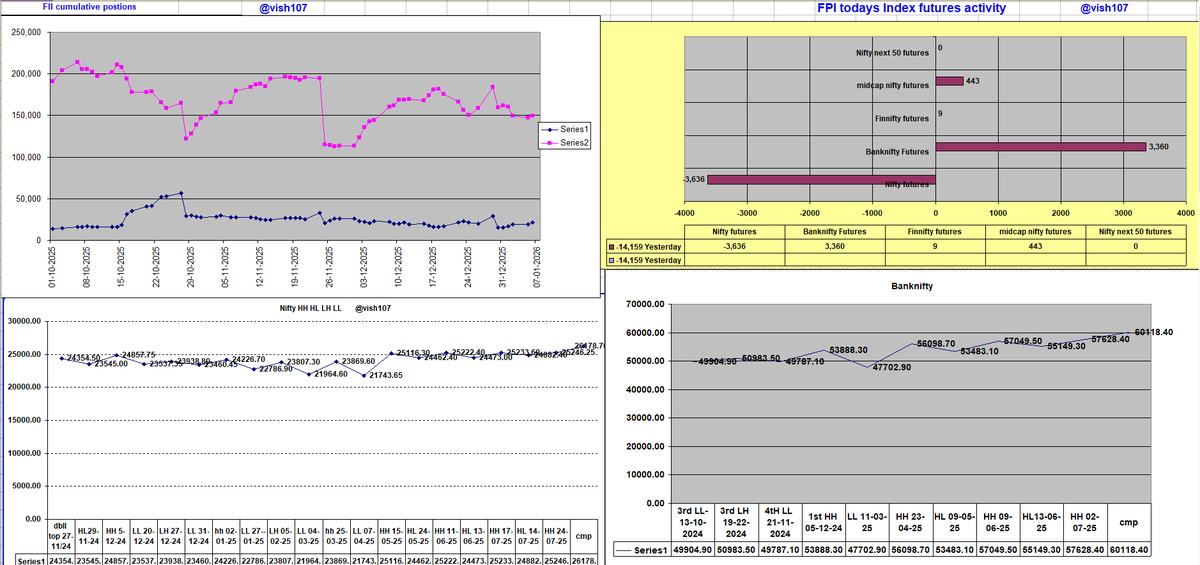Screen dimensions: 1200x565
Task: Click the 21743.65 data label on Nifty chart
Action: (384, 375)
